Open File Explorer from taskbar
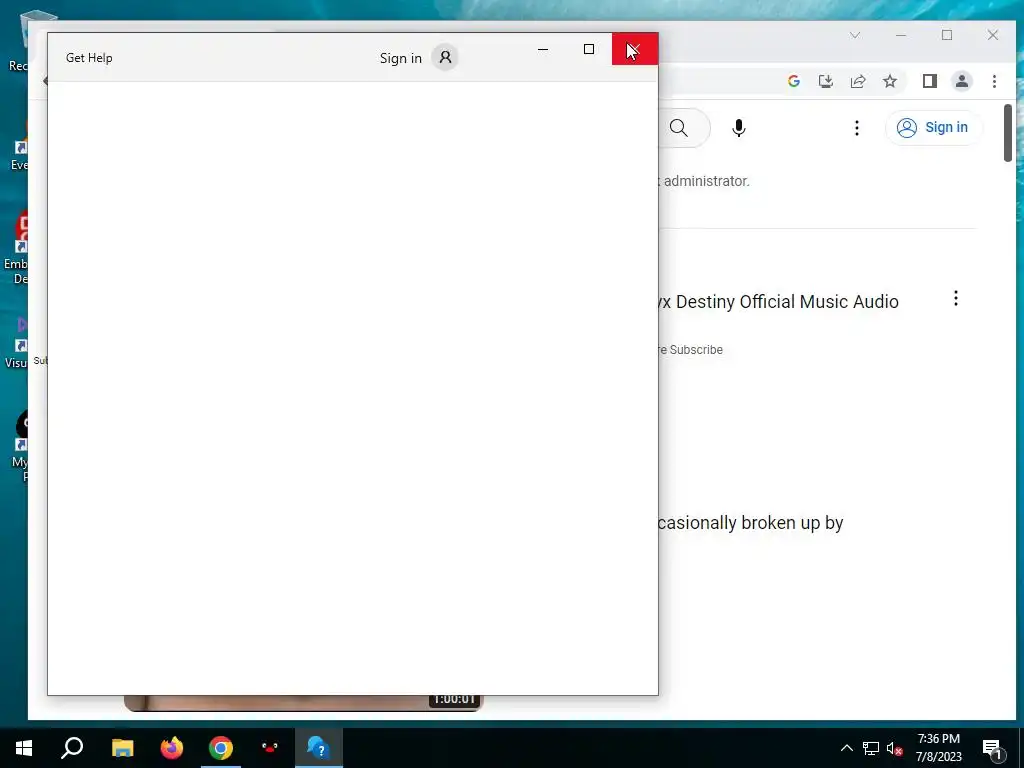The image size is (1024, 768). (x=122, y=748)
